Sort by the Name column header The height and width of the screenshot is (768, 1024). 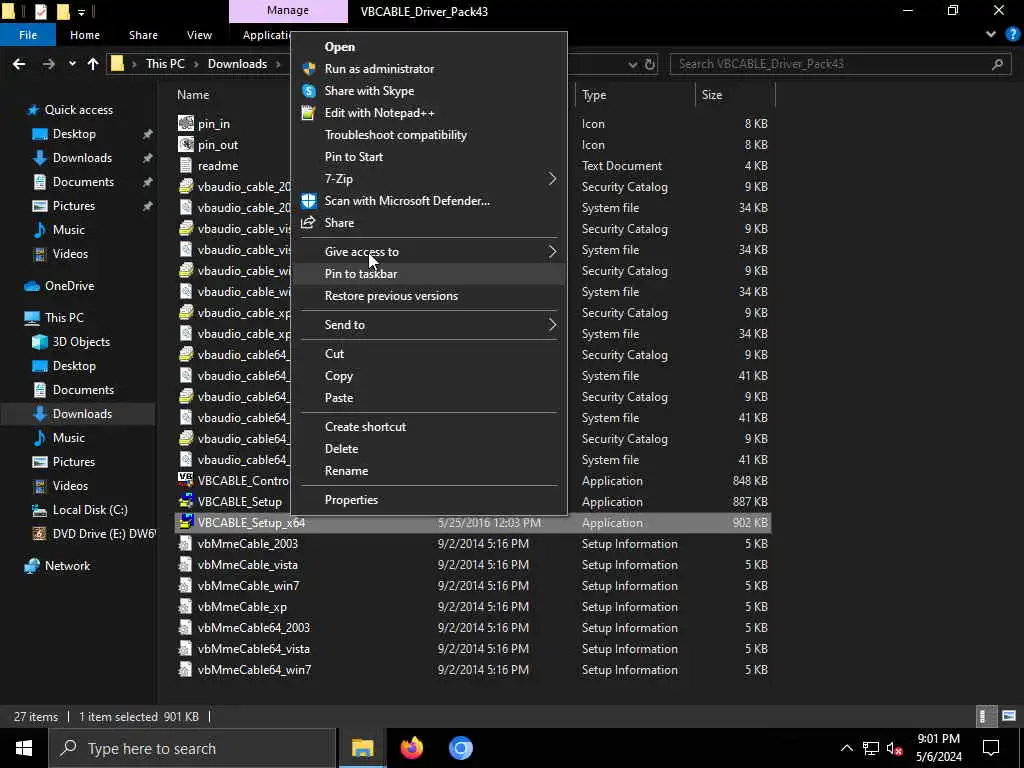coord(193,95)
